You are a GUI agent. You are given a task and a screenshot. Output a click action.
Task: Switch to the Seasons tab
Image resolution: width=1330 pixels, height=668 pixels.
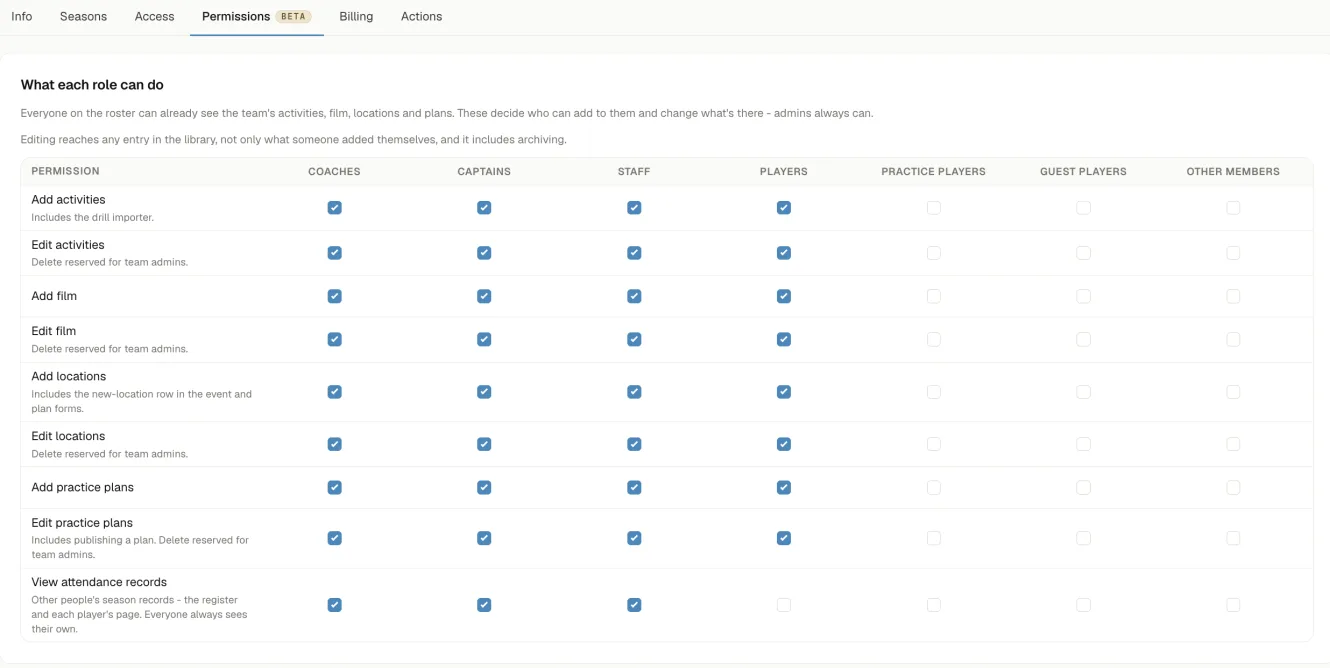(83, 16)
